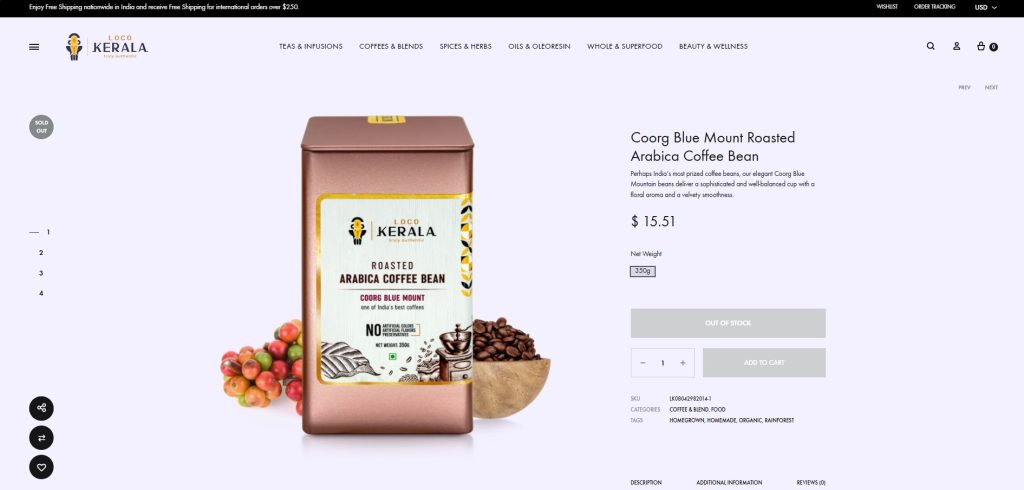
Task: Click the quantity input field
Action: point(662,363)
